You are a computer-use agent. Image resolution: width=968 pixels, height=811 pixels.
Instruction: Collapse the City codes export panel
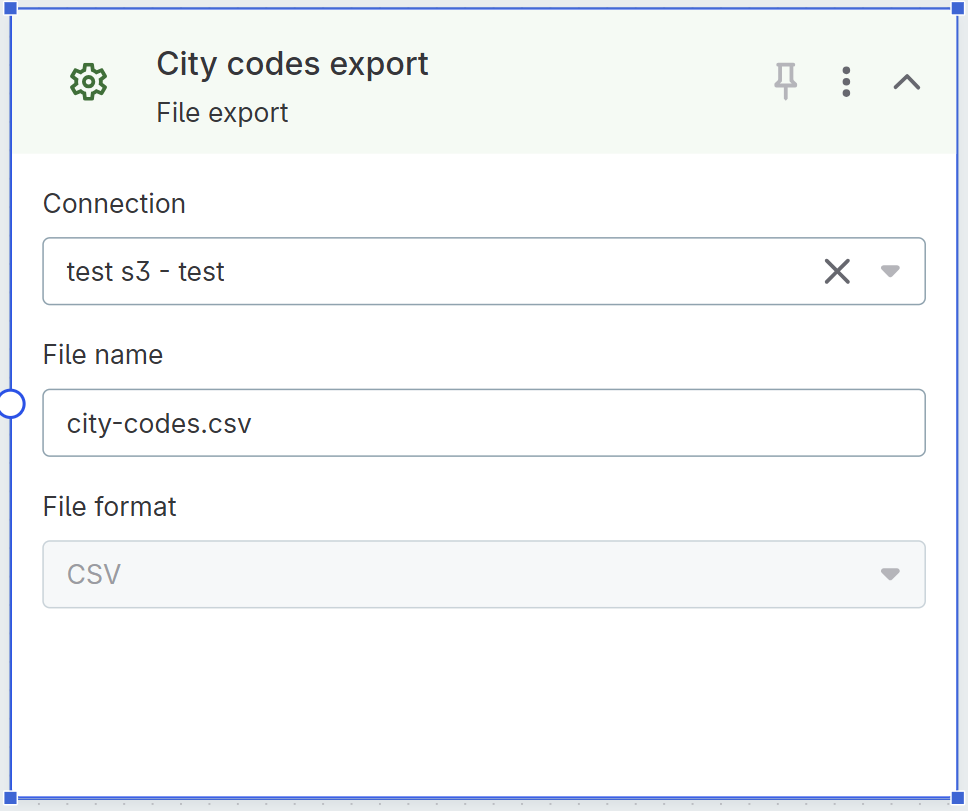[906, 81]
